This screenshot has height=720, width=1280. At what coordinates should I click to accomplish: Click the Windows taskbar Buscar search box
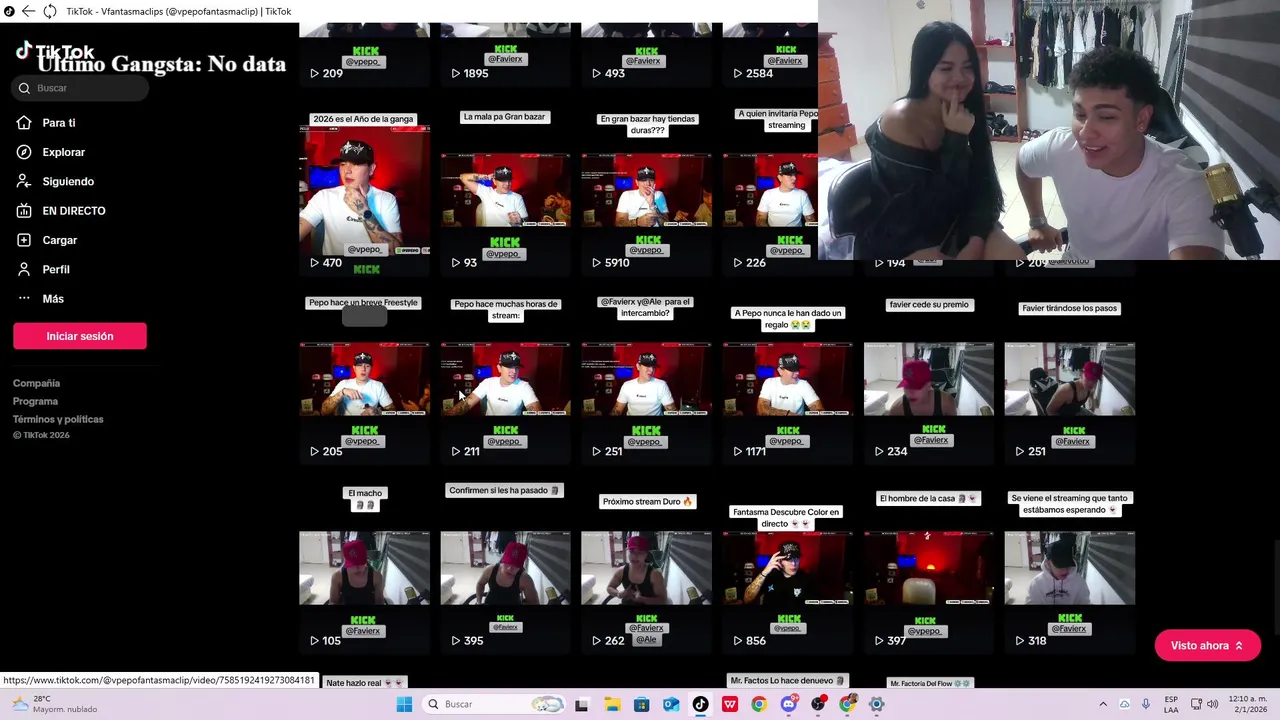494,704
